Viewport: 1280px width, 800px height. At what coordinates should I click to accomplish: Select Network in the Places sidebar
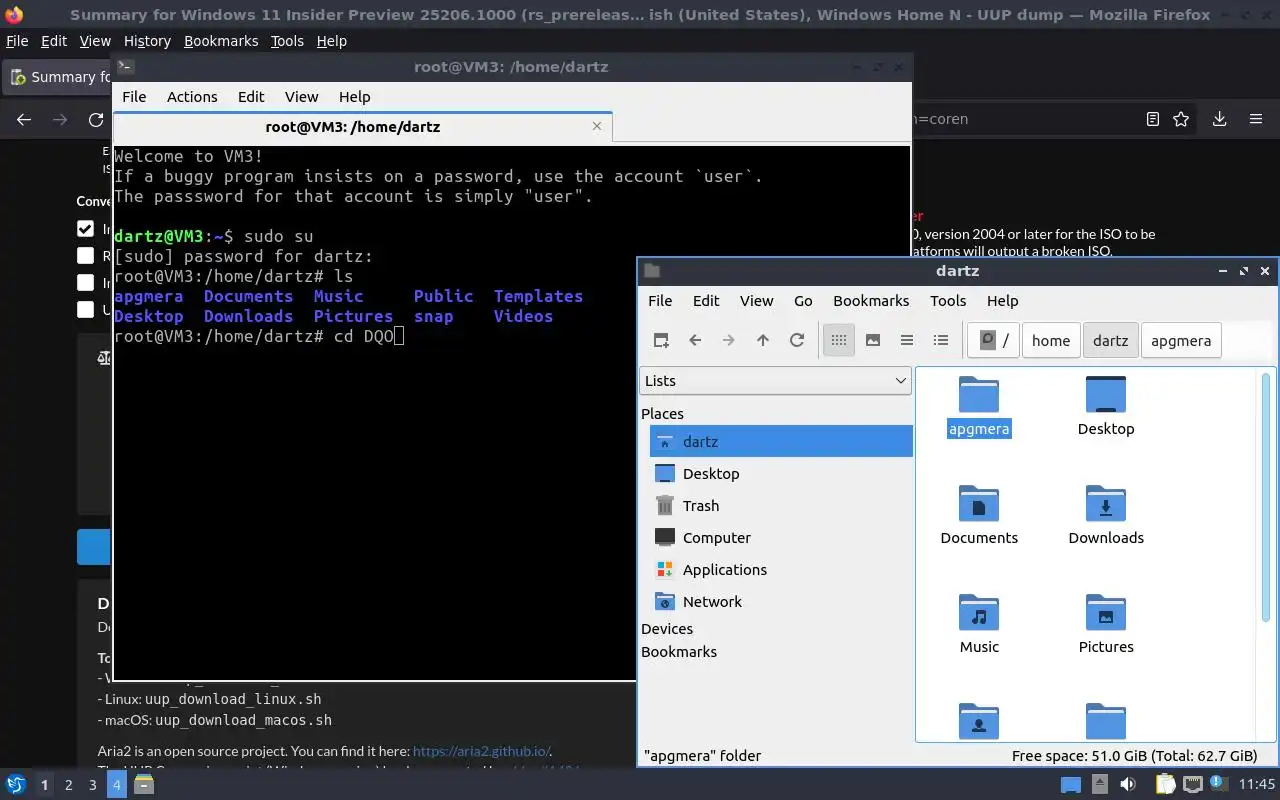[x=781, y=601]
